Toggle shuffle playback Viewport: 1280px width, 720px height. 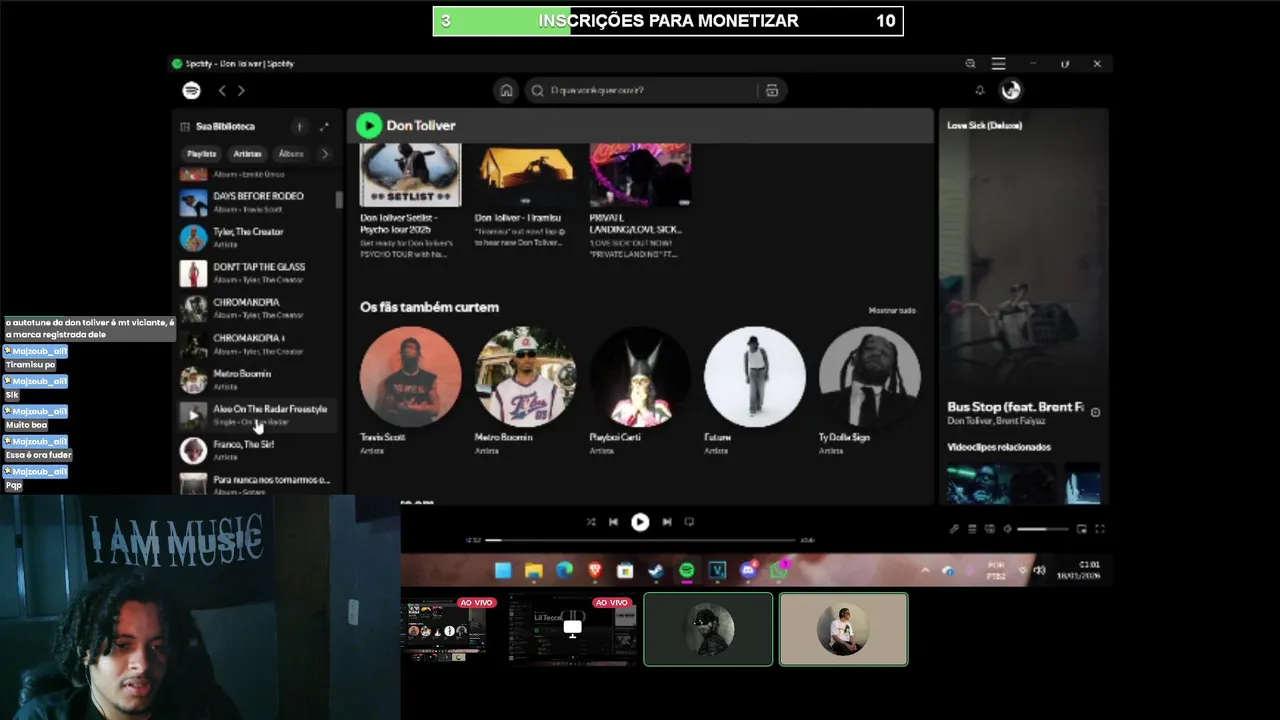(591, 521)
